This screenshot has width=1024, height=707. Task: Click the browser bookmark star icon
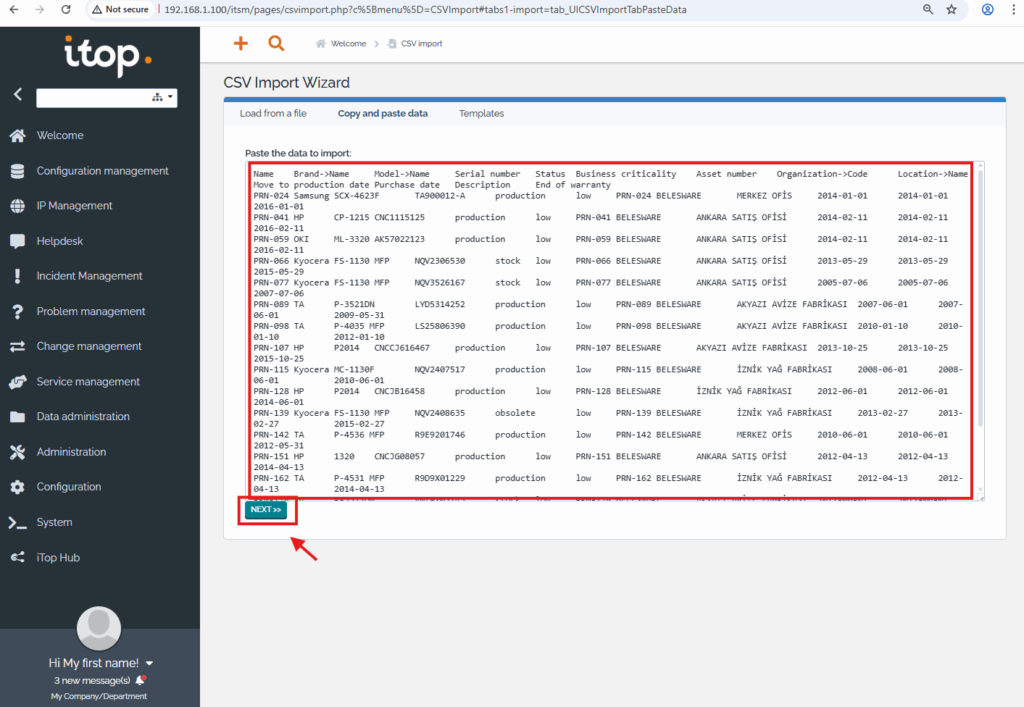click(x=952, y=9)
